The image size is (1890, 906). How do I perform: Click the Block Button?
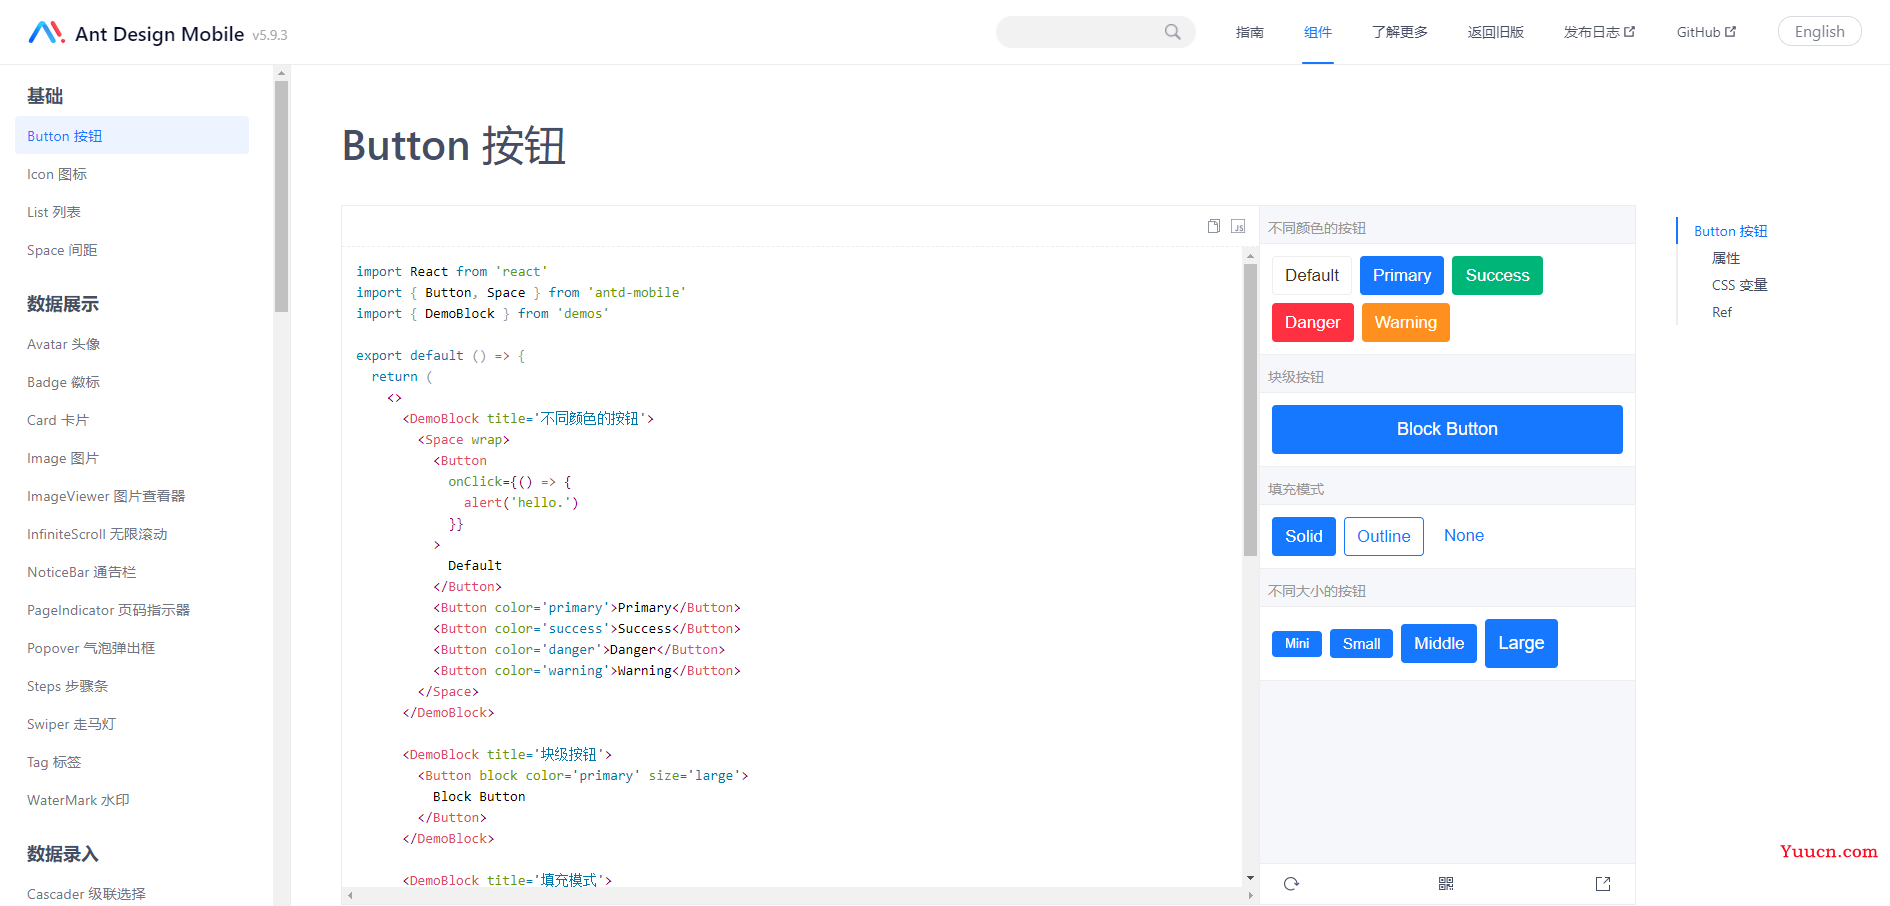pyautogui.click(x=1447, y=429)
